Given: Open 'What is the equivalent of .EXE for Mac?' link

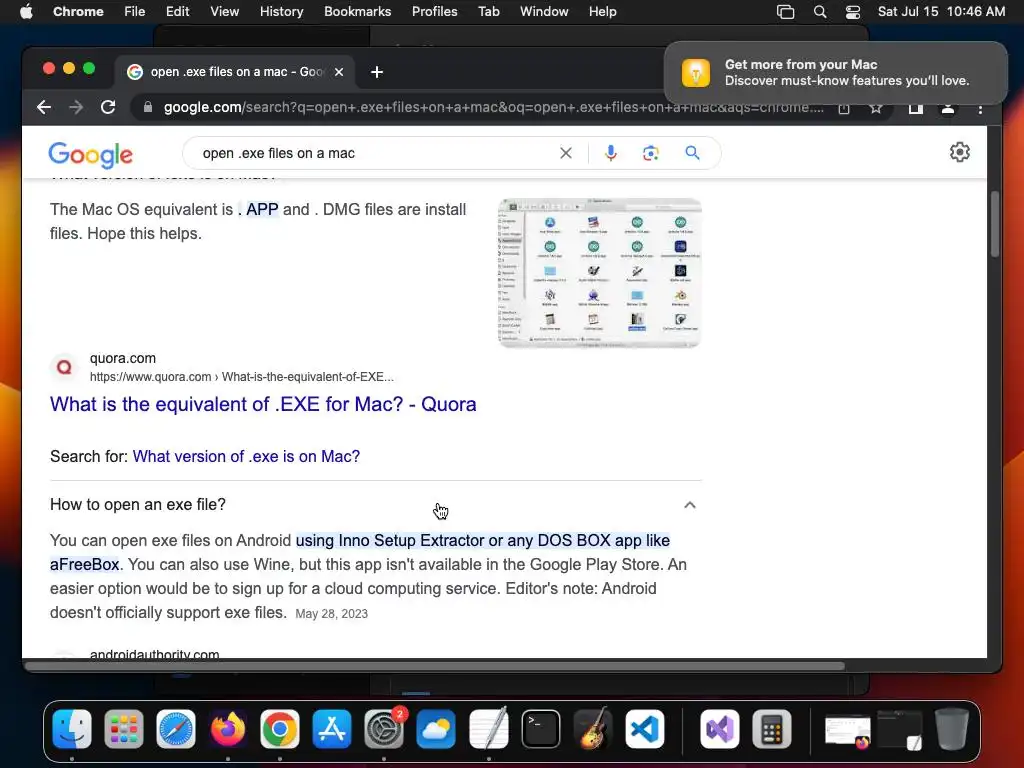Looking at the screenshot, I should coord(263,404).
